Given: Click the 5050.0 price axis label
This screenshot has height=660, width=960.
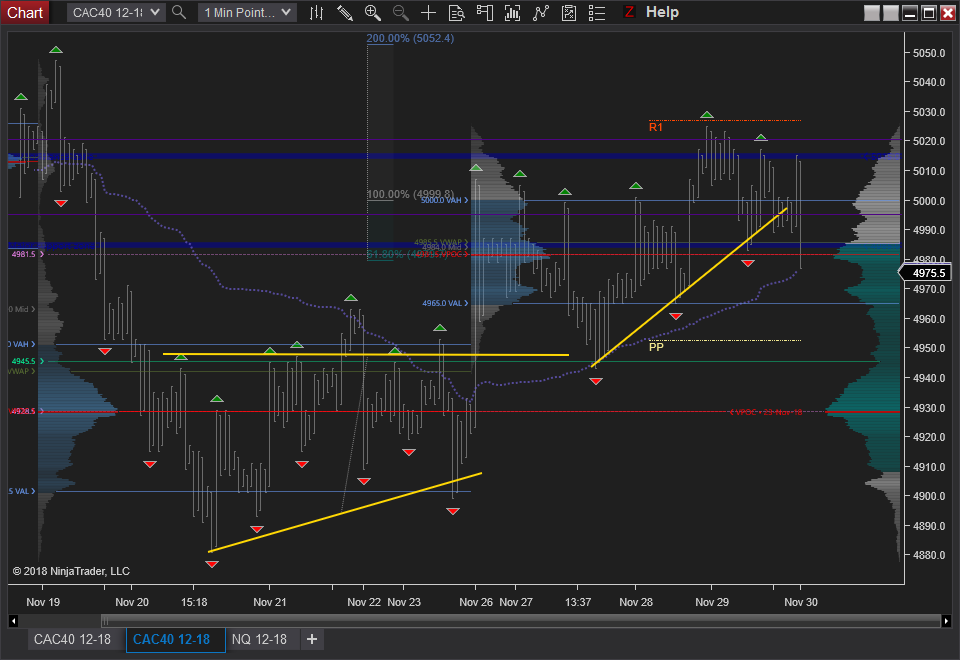Looking at the screenshot, I should (929, 53).
